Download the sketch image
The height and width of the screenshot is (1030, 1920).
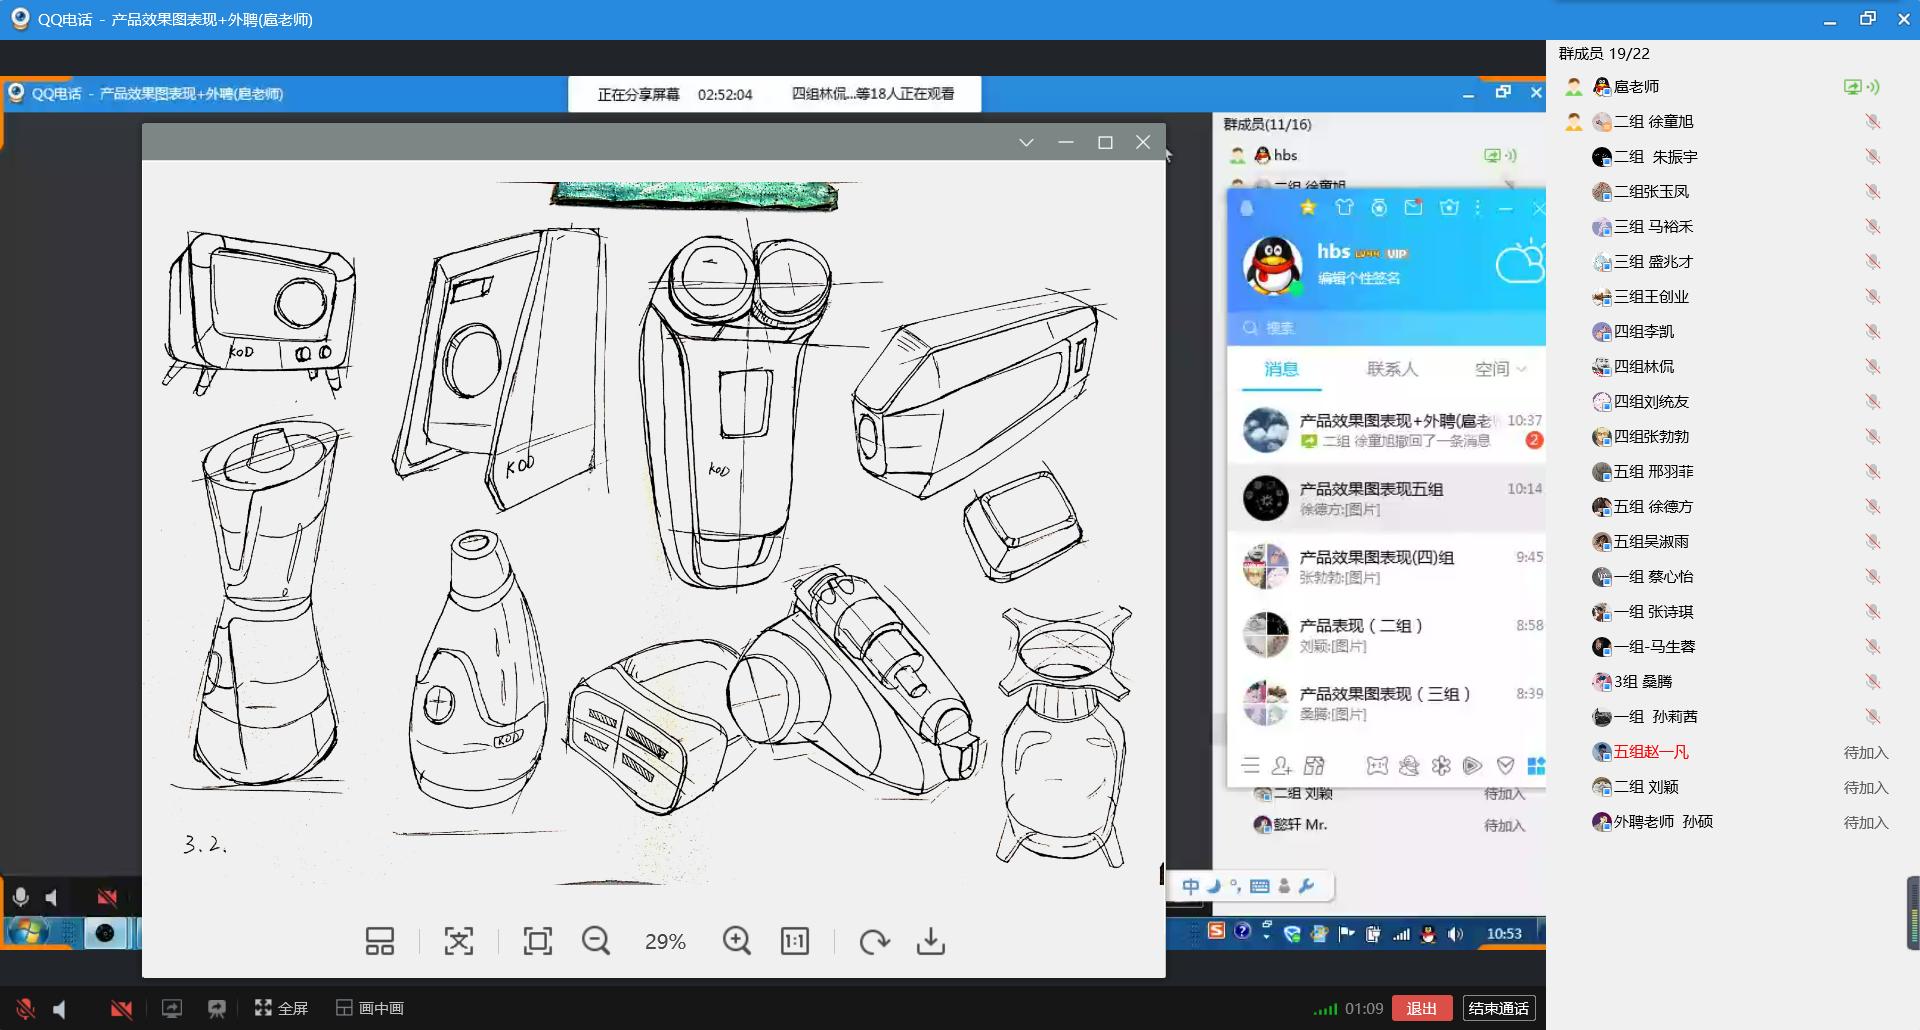(930, 941)
